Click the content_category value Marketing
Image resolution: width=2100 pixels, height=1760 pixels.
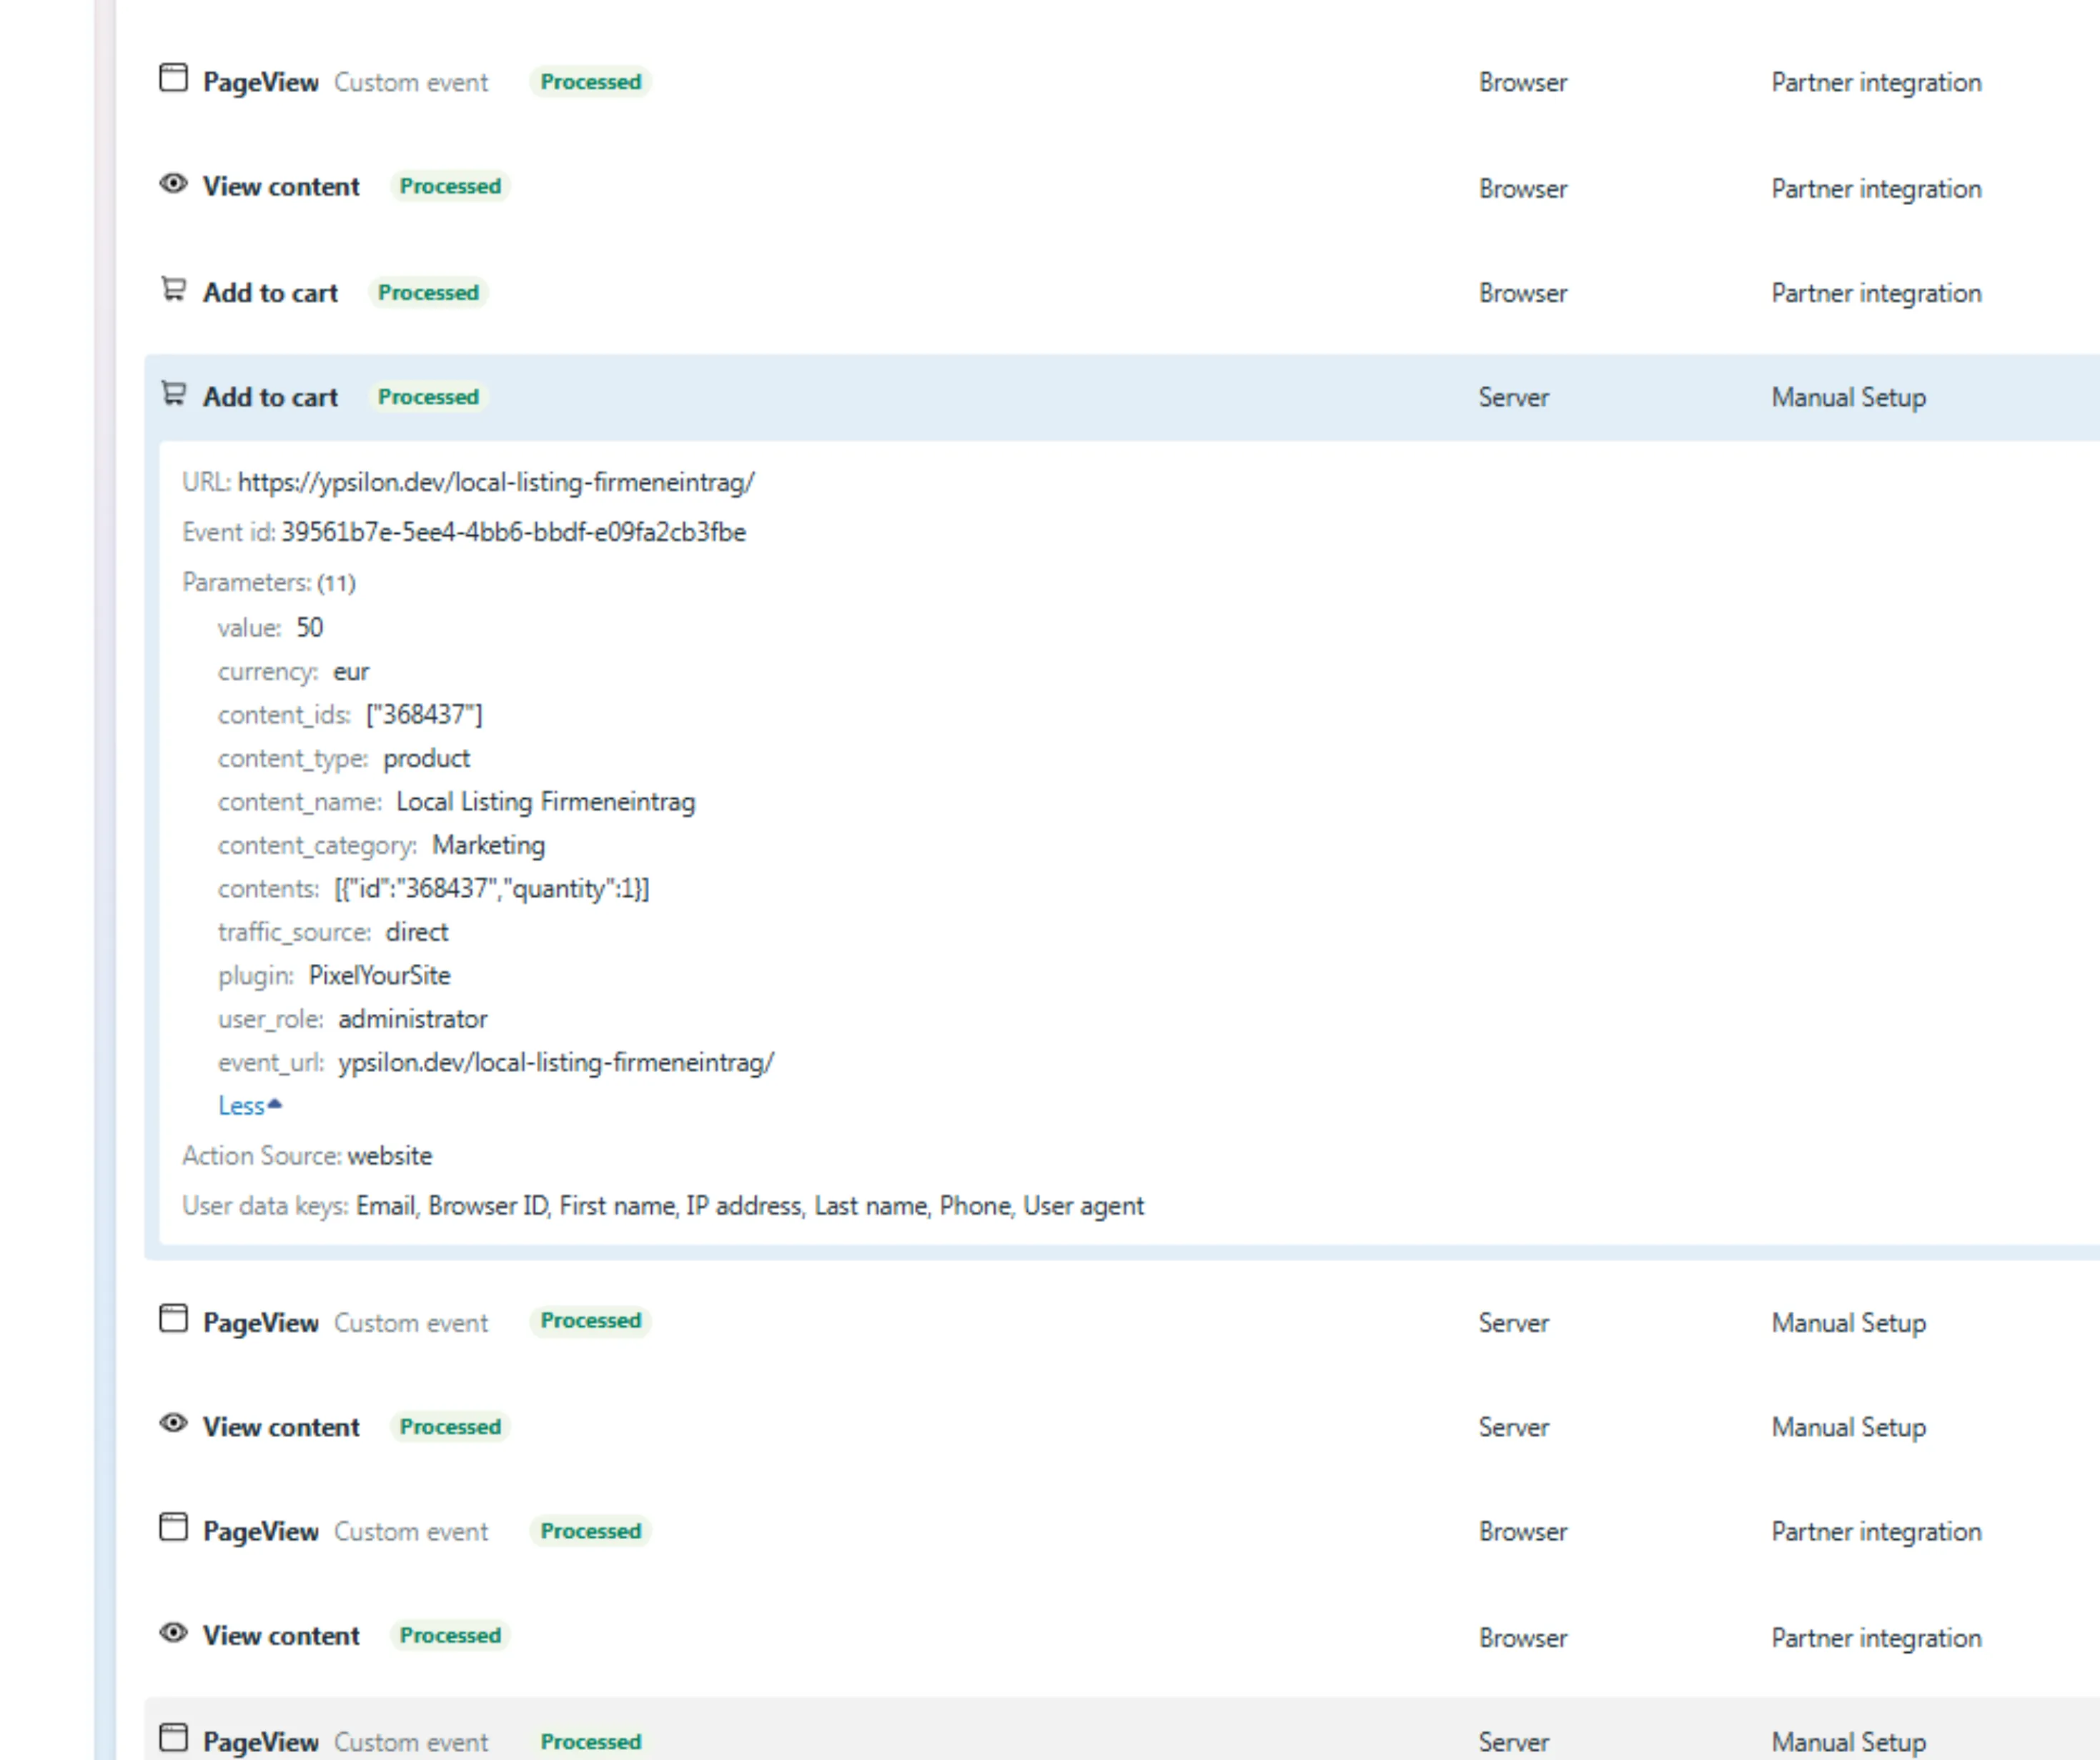[488, 846]
